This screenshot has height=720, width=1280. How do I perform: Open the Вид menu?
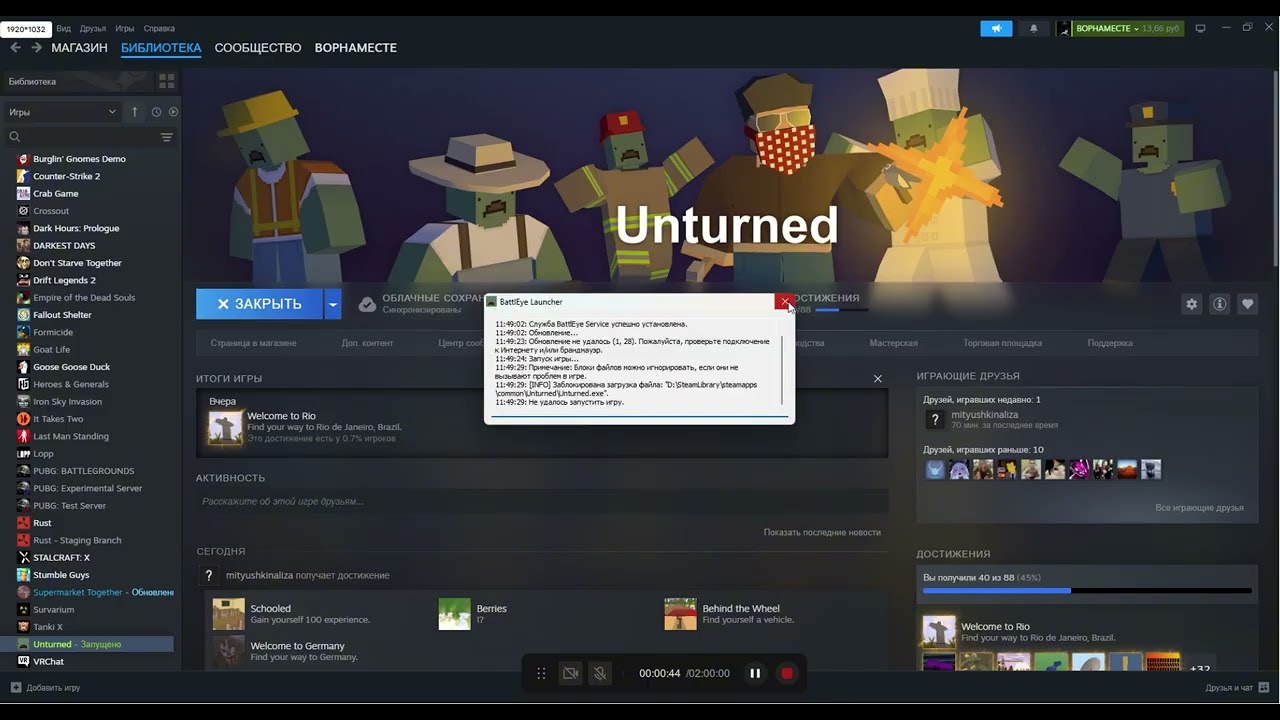63,28
